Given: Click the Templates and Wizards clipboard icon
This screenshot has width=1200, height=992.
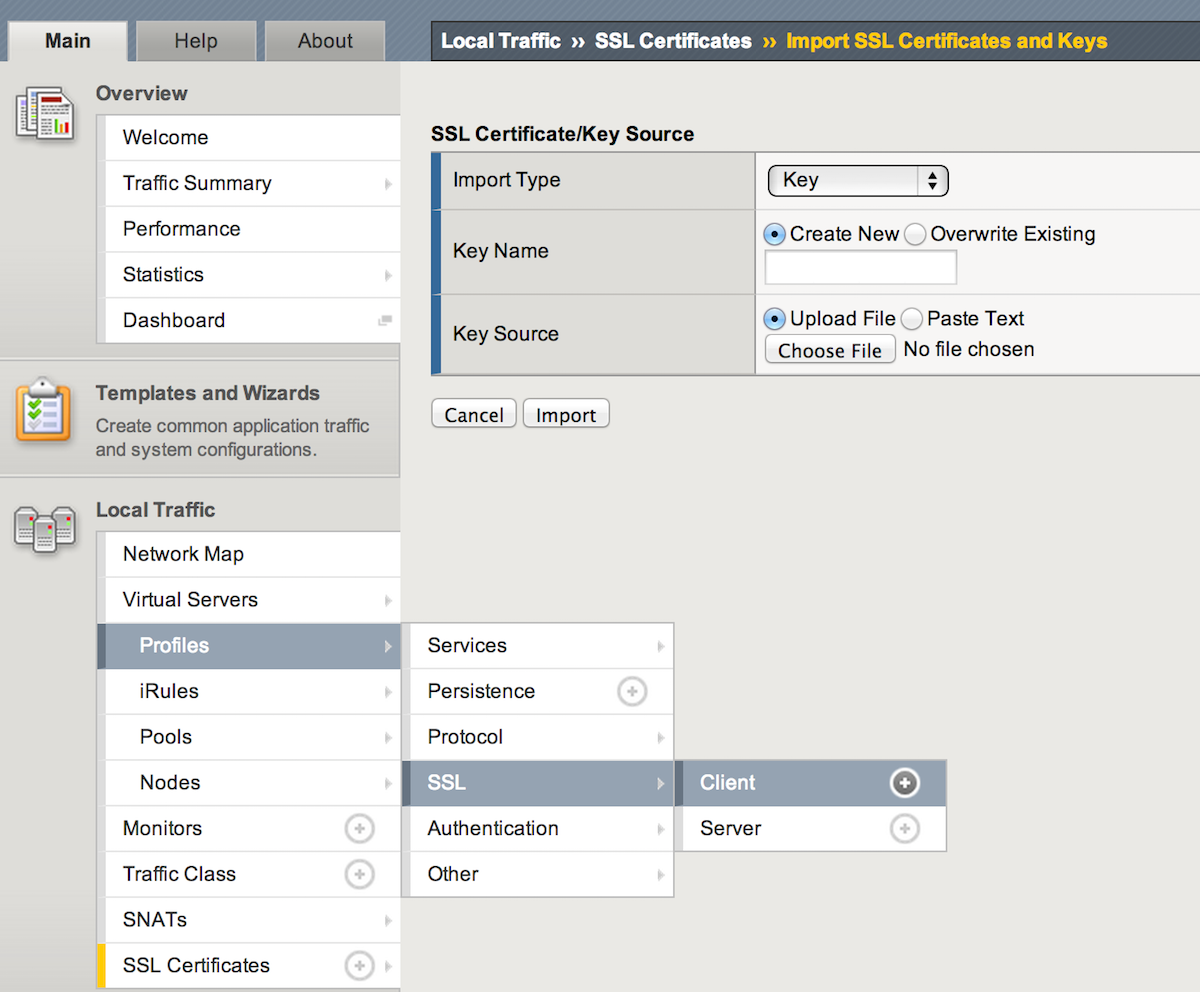Looking at the screenshot, I should click(x=43, y=409).
